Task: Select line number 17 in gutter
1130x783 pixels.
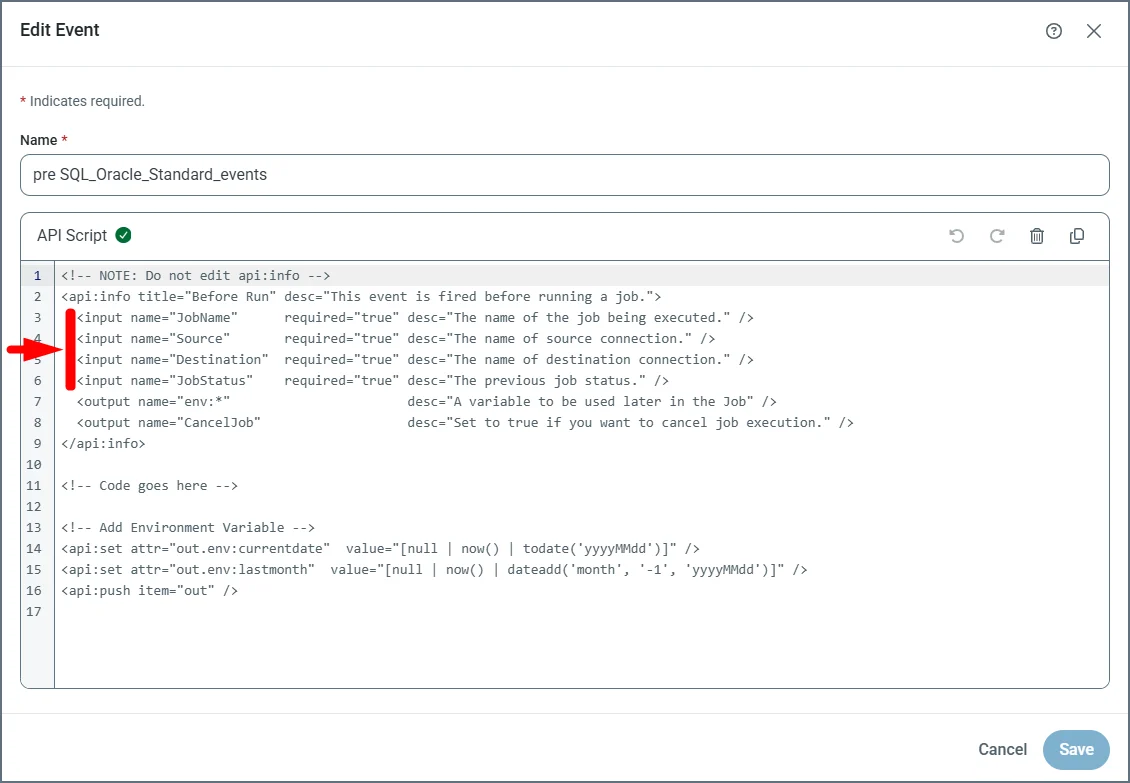Action: click(x=34, y=611)
